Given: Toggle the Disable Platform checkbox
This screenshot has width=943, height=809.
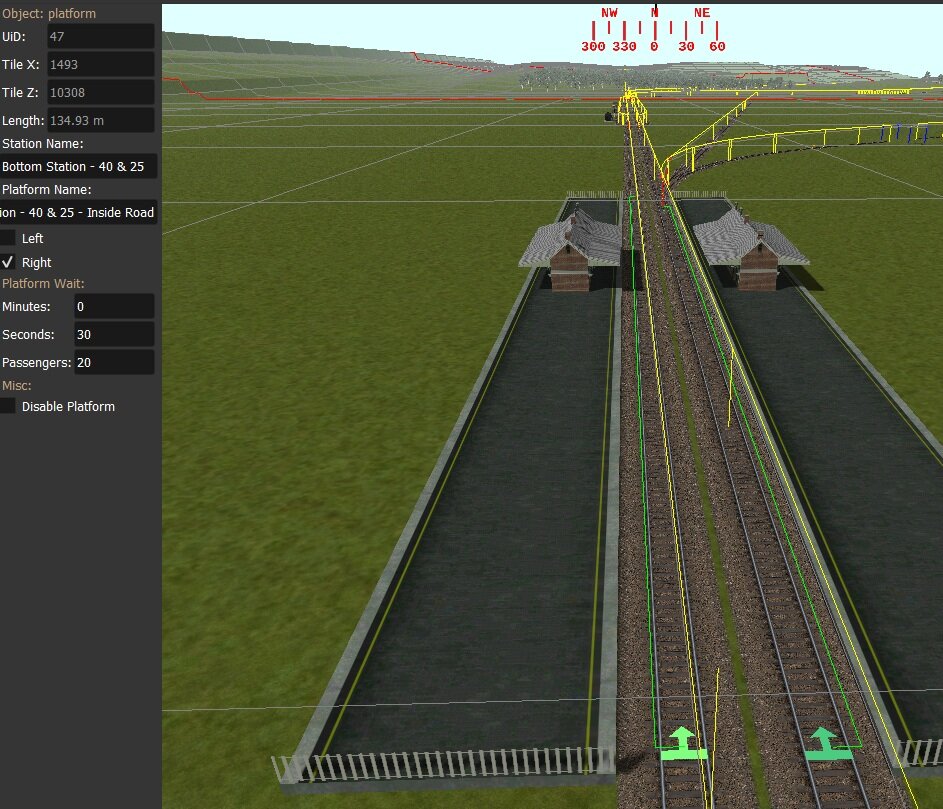Looking at the screenshot, I should point(8,407).
